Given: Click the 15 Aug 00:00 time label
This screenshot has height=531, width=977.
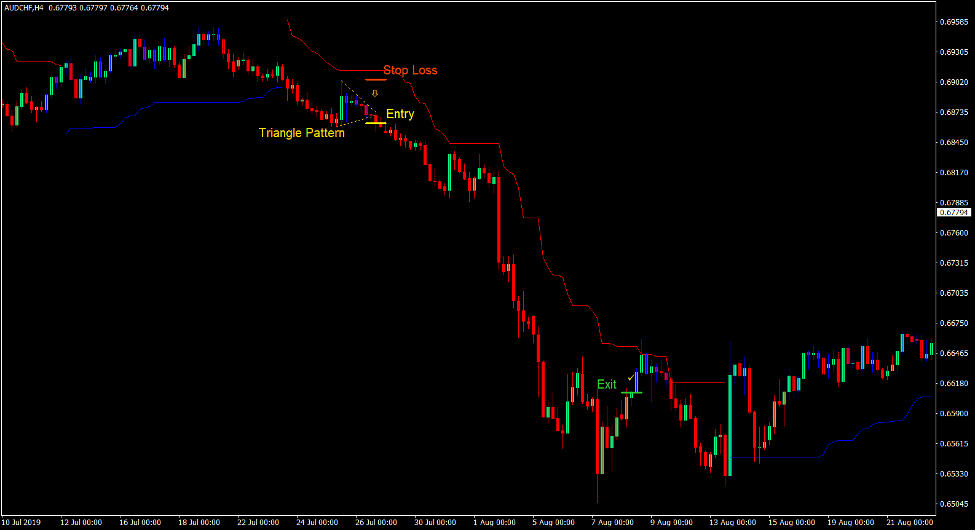Looking at the screenshot, I should (791, 522).
